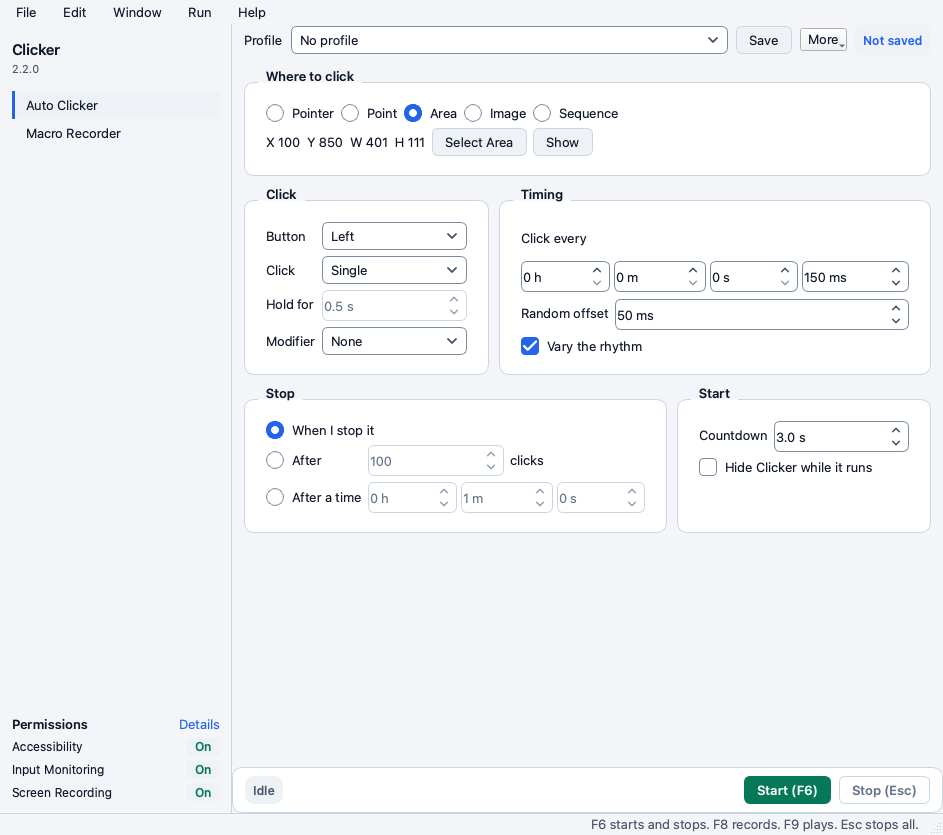The image size is (943, 835).
Task: Open the More dropdown button
Action: (x=823, y=40)
